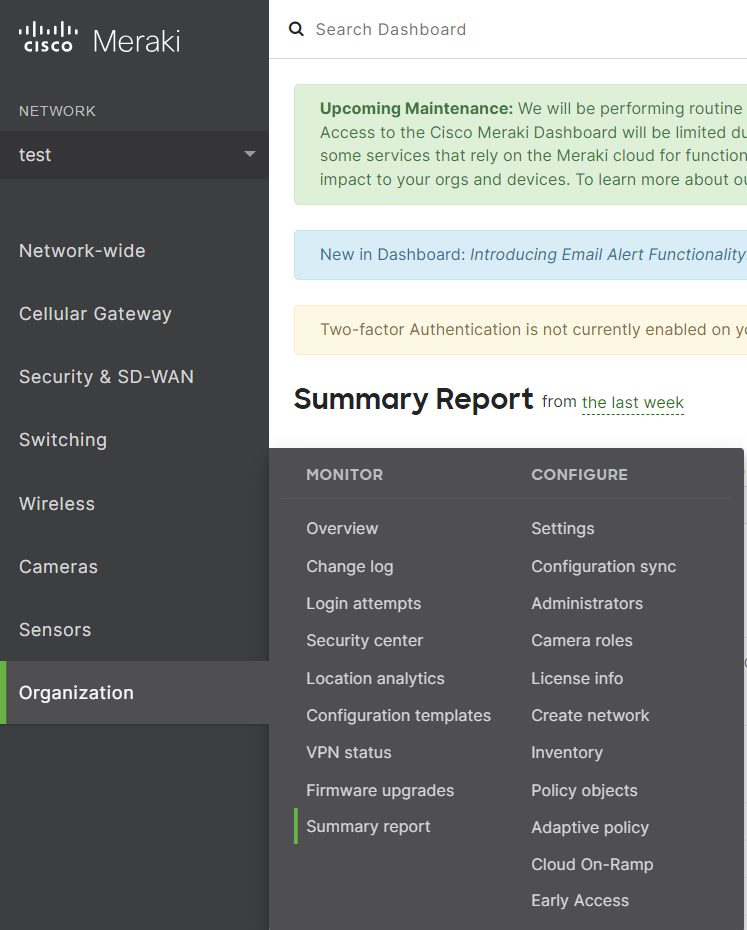Create a new network under Configure

pos(589,715)
